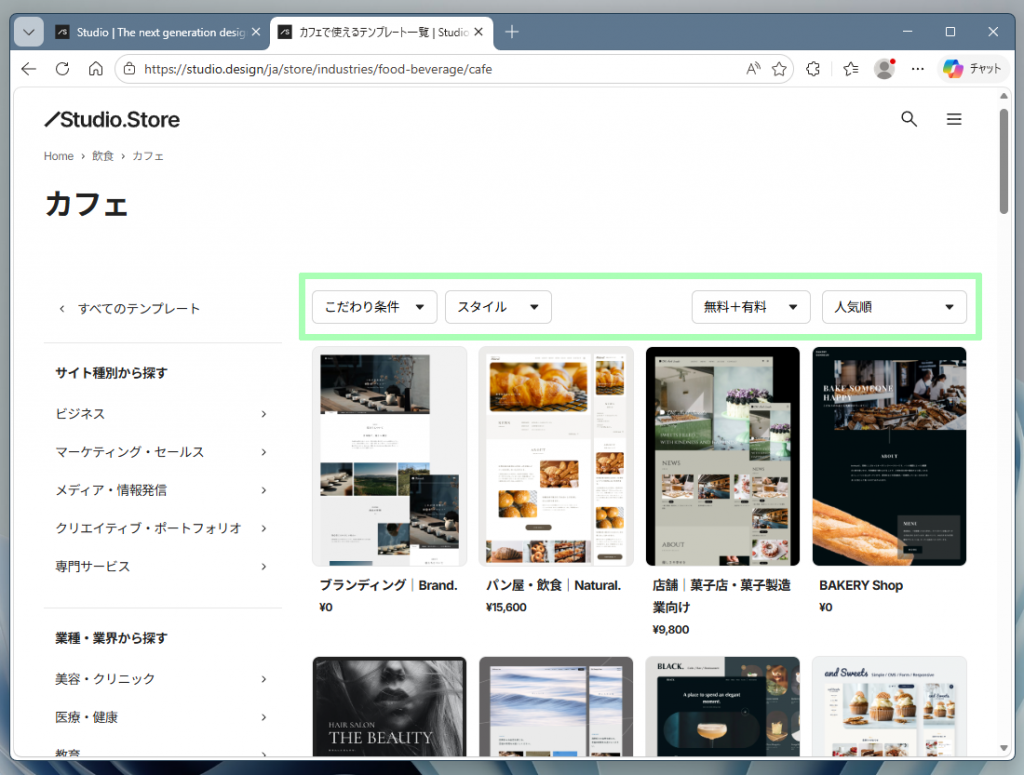Open 店舗 | 菓子店・菓子製造 template title
The height and width of the screenshot is (775, 1024).
[722, 596]
